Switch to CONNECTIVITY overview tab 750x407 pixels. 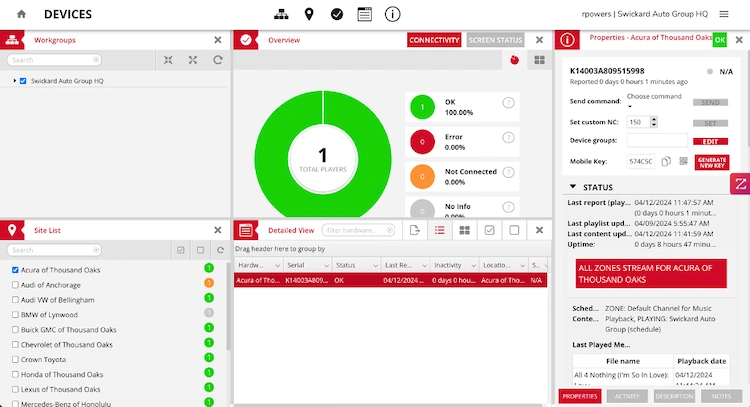tap(434, 40)
